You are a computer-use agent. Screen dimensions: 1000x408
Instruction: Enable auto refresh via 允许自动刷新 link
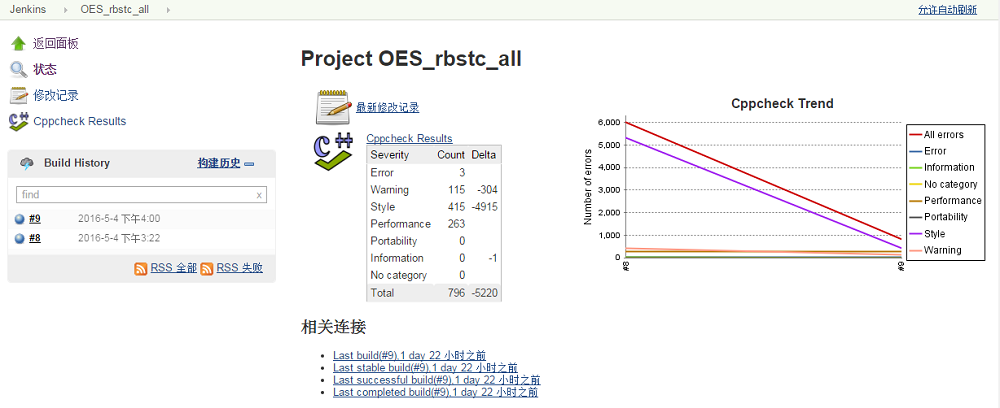[947, 10]
